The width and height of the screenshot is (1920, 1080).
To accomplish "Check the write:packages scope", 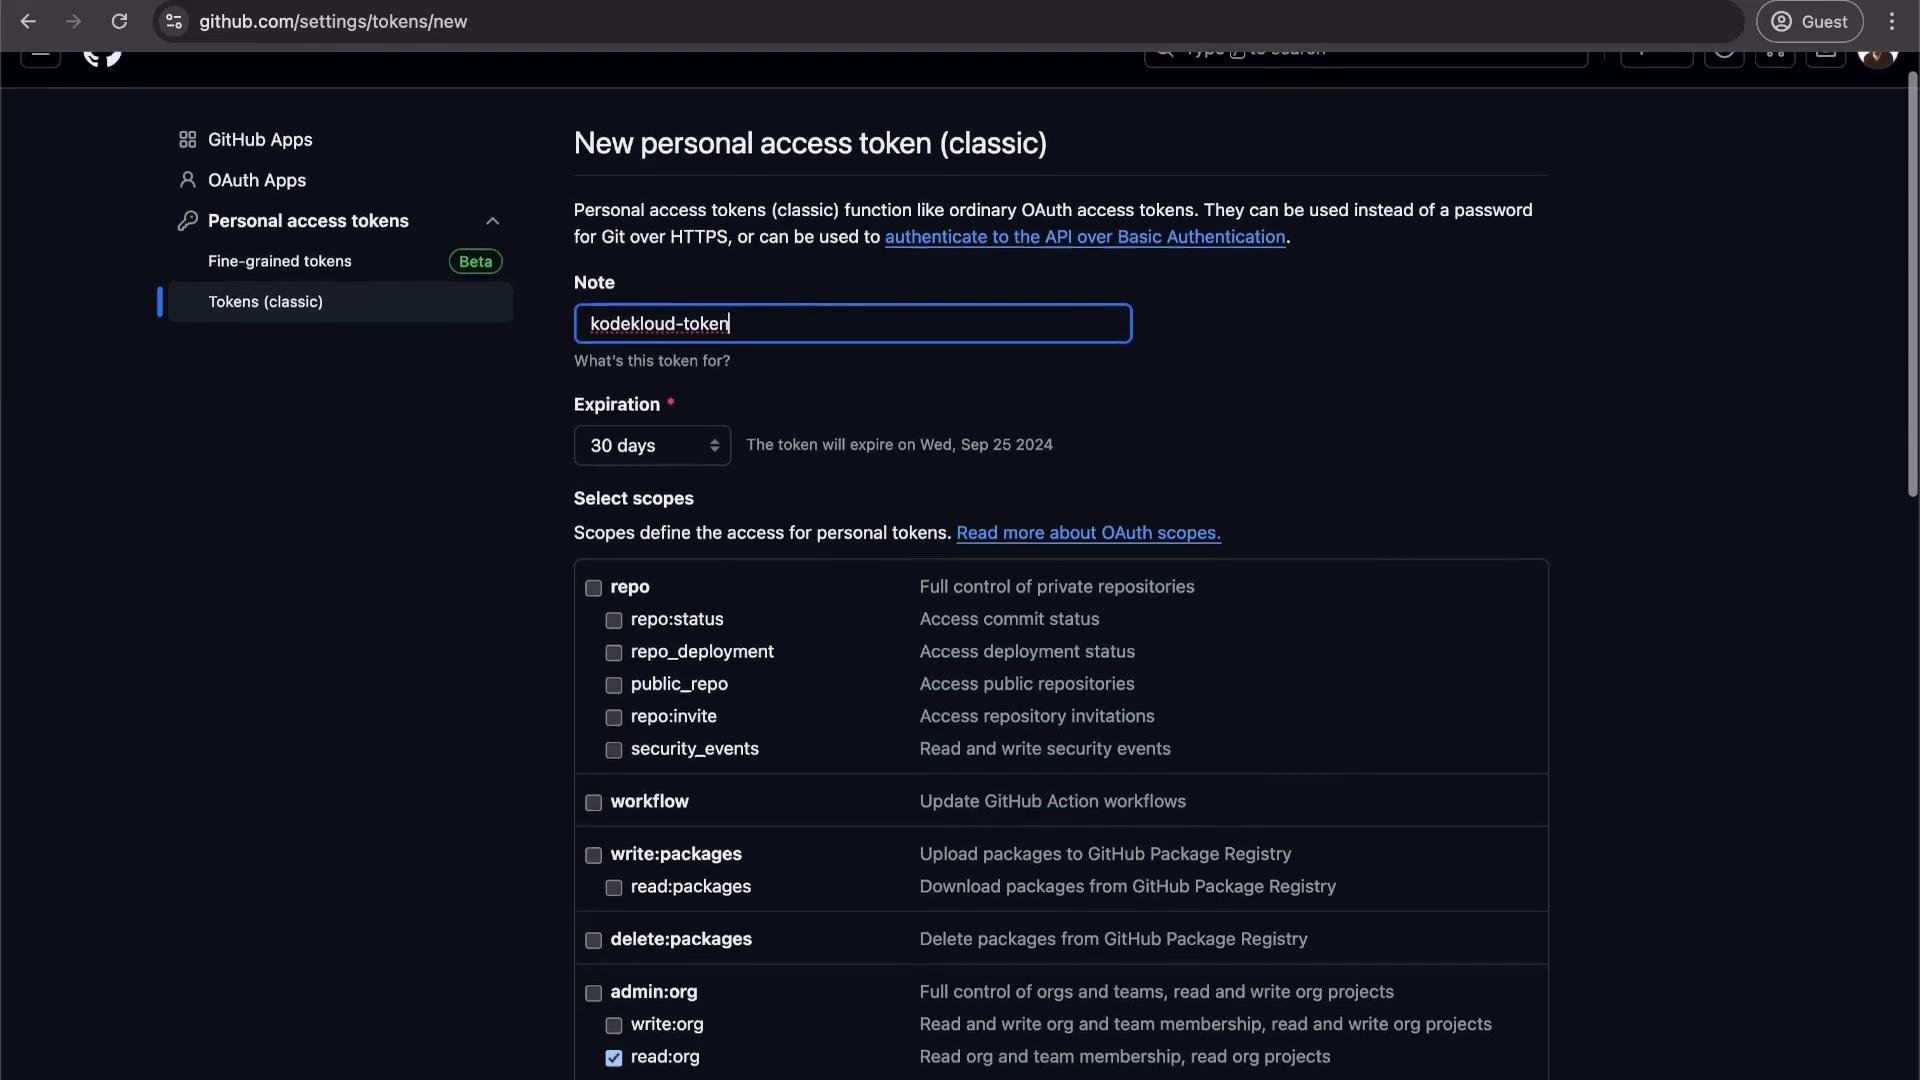I will [x=594, y=856].
